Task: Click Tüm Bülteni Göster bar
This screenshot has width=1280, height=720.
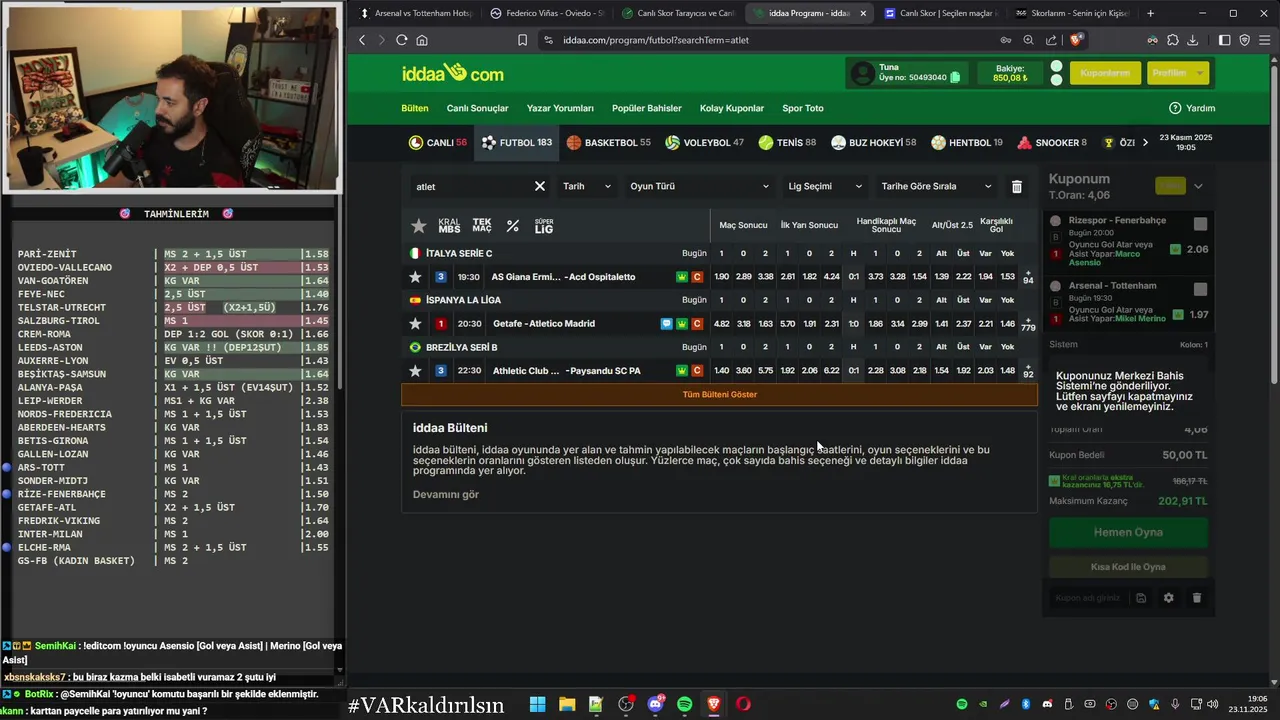Action: click(719, 394)
